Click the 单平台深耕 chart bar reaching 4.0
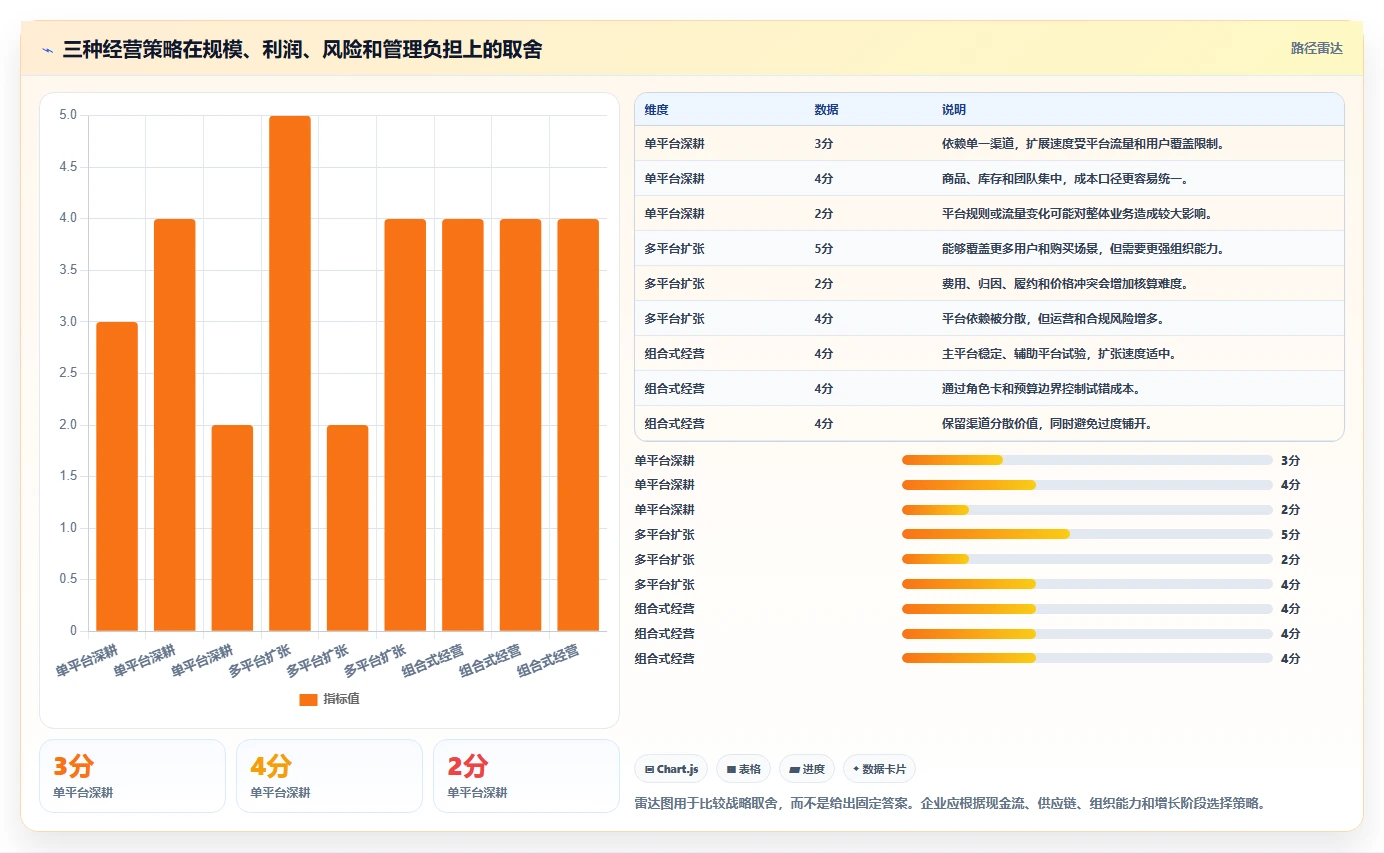This screenshot has width=1384, height=853. coord(174,425)
